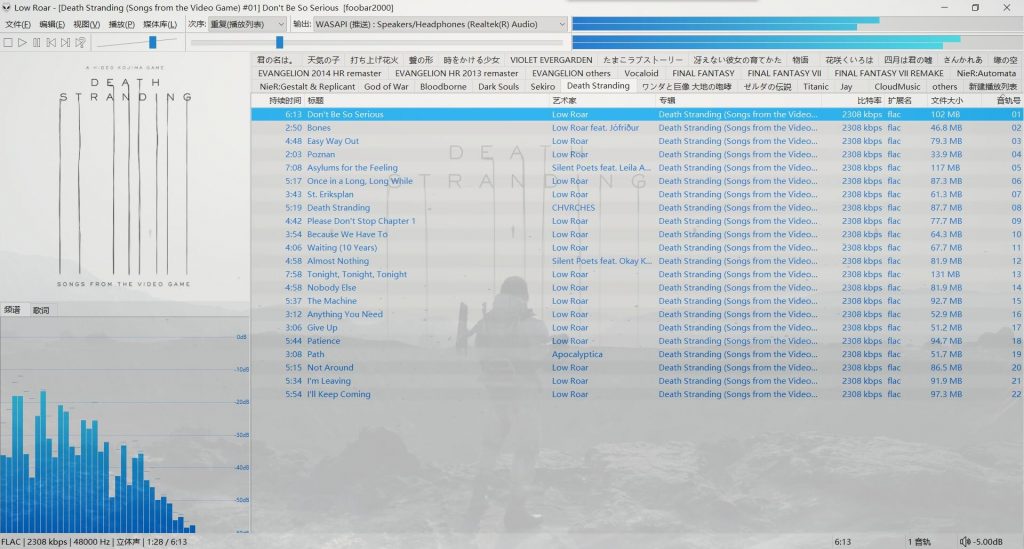Open the Vocaloid playlist tab

(641, 73)
